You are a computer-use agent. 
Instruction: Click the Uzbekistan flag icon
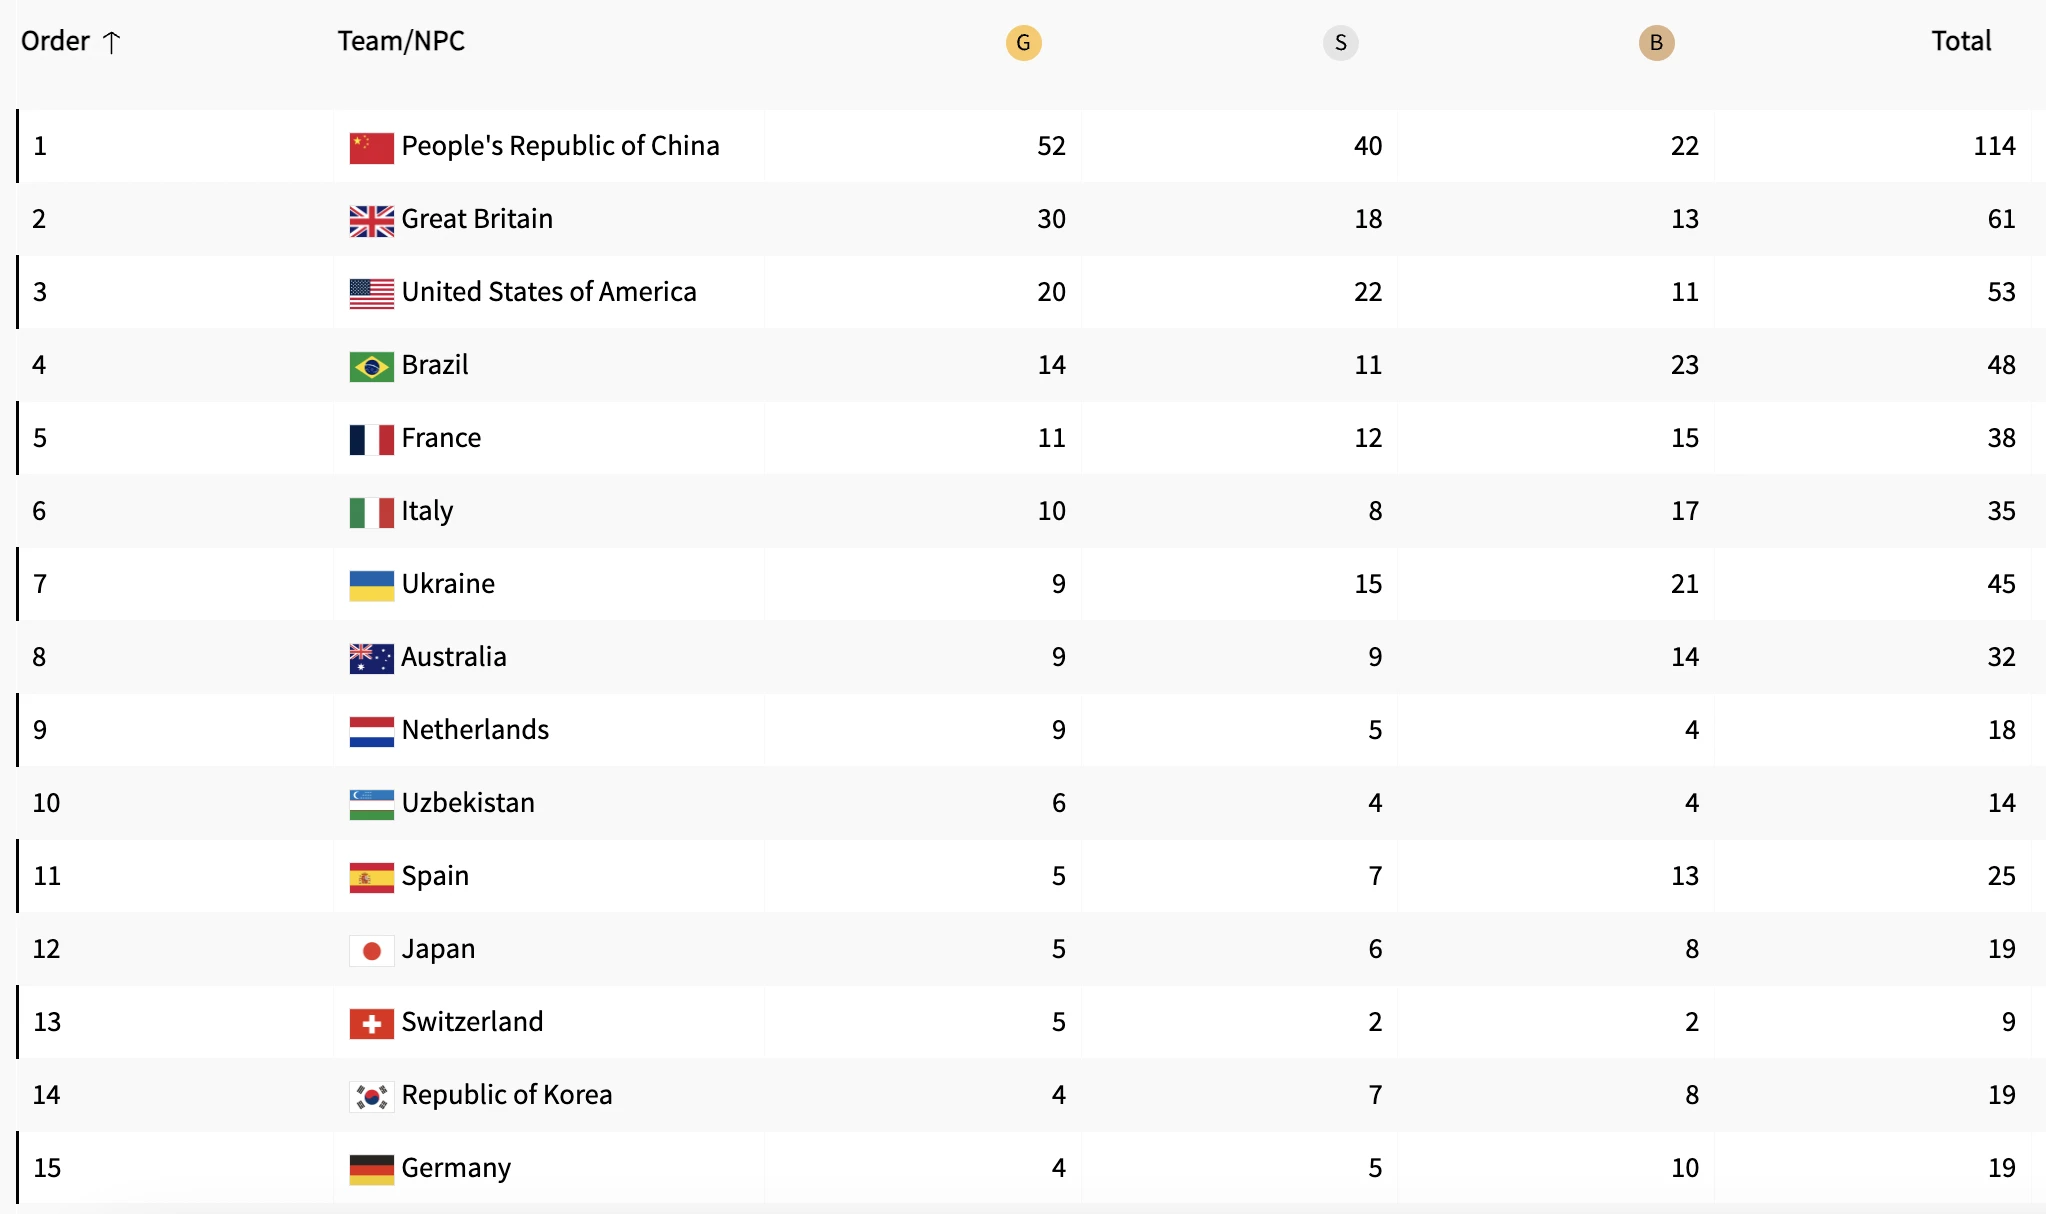371,805
